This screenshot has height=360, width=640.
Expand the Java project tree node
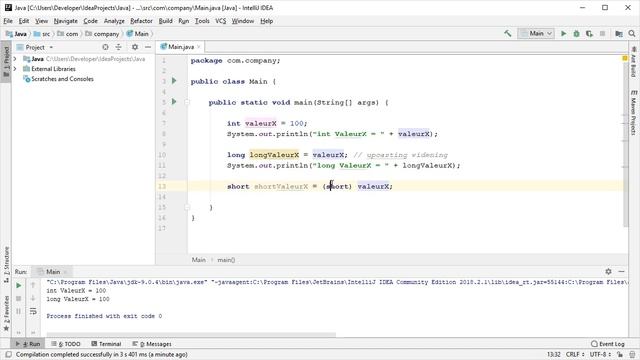point(15,59)
